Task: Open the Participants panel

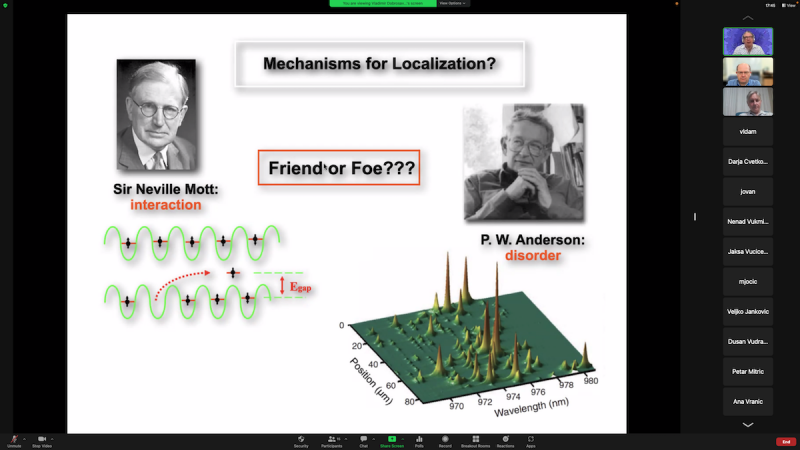Action: pos(331,440)
